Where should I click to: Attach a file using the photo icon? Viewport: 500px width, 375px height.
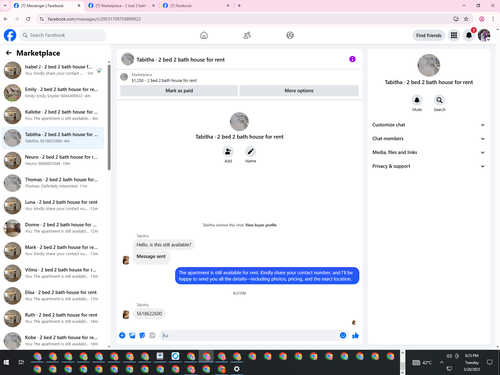[x=132, y=335]
